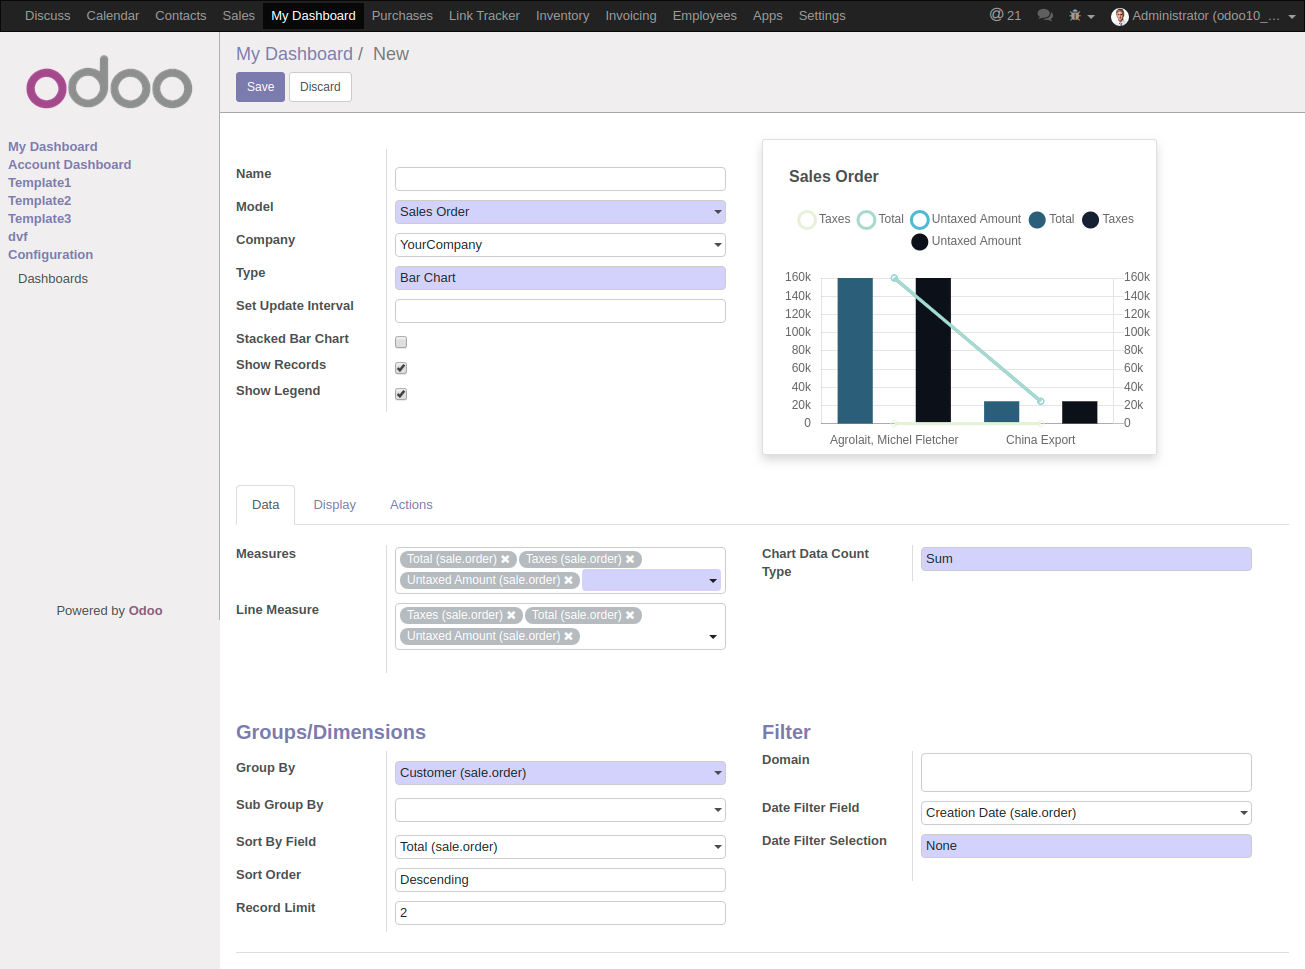Click the Name input field
This screenshot has height=969, width=1305.
(560, 179)
